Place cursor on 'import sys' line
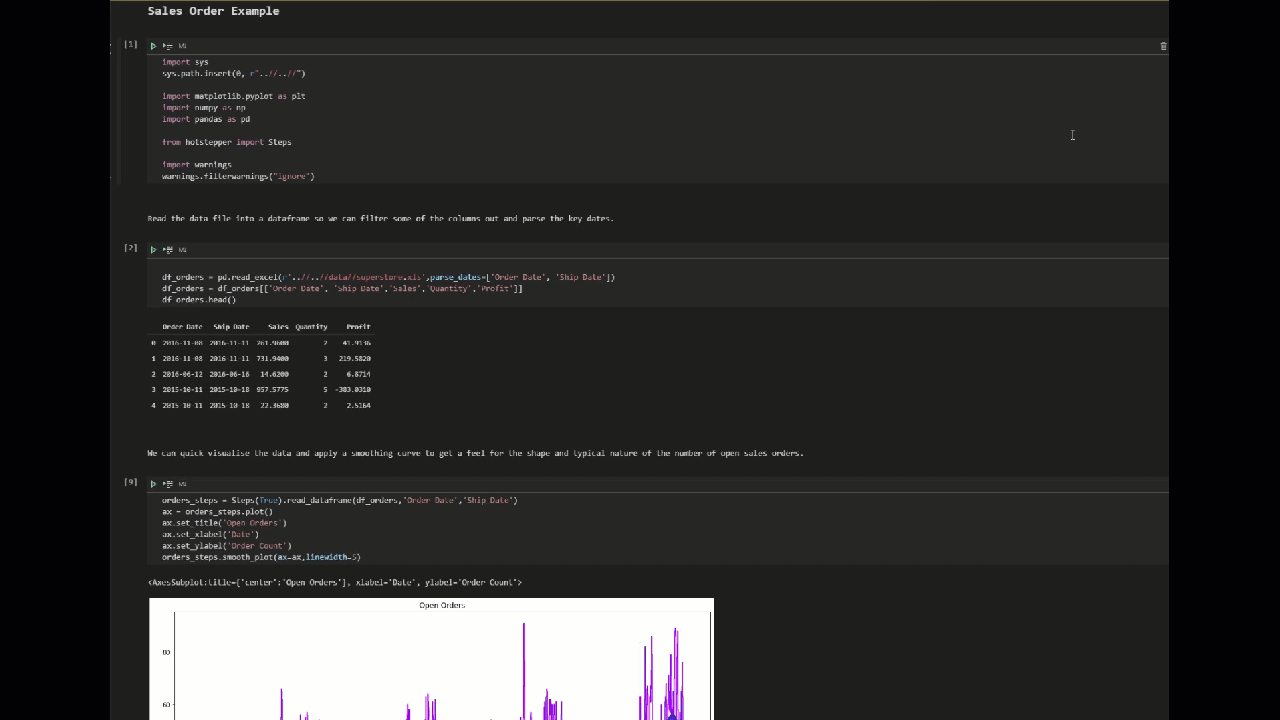 coord(185,62)
